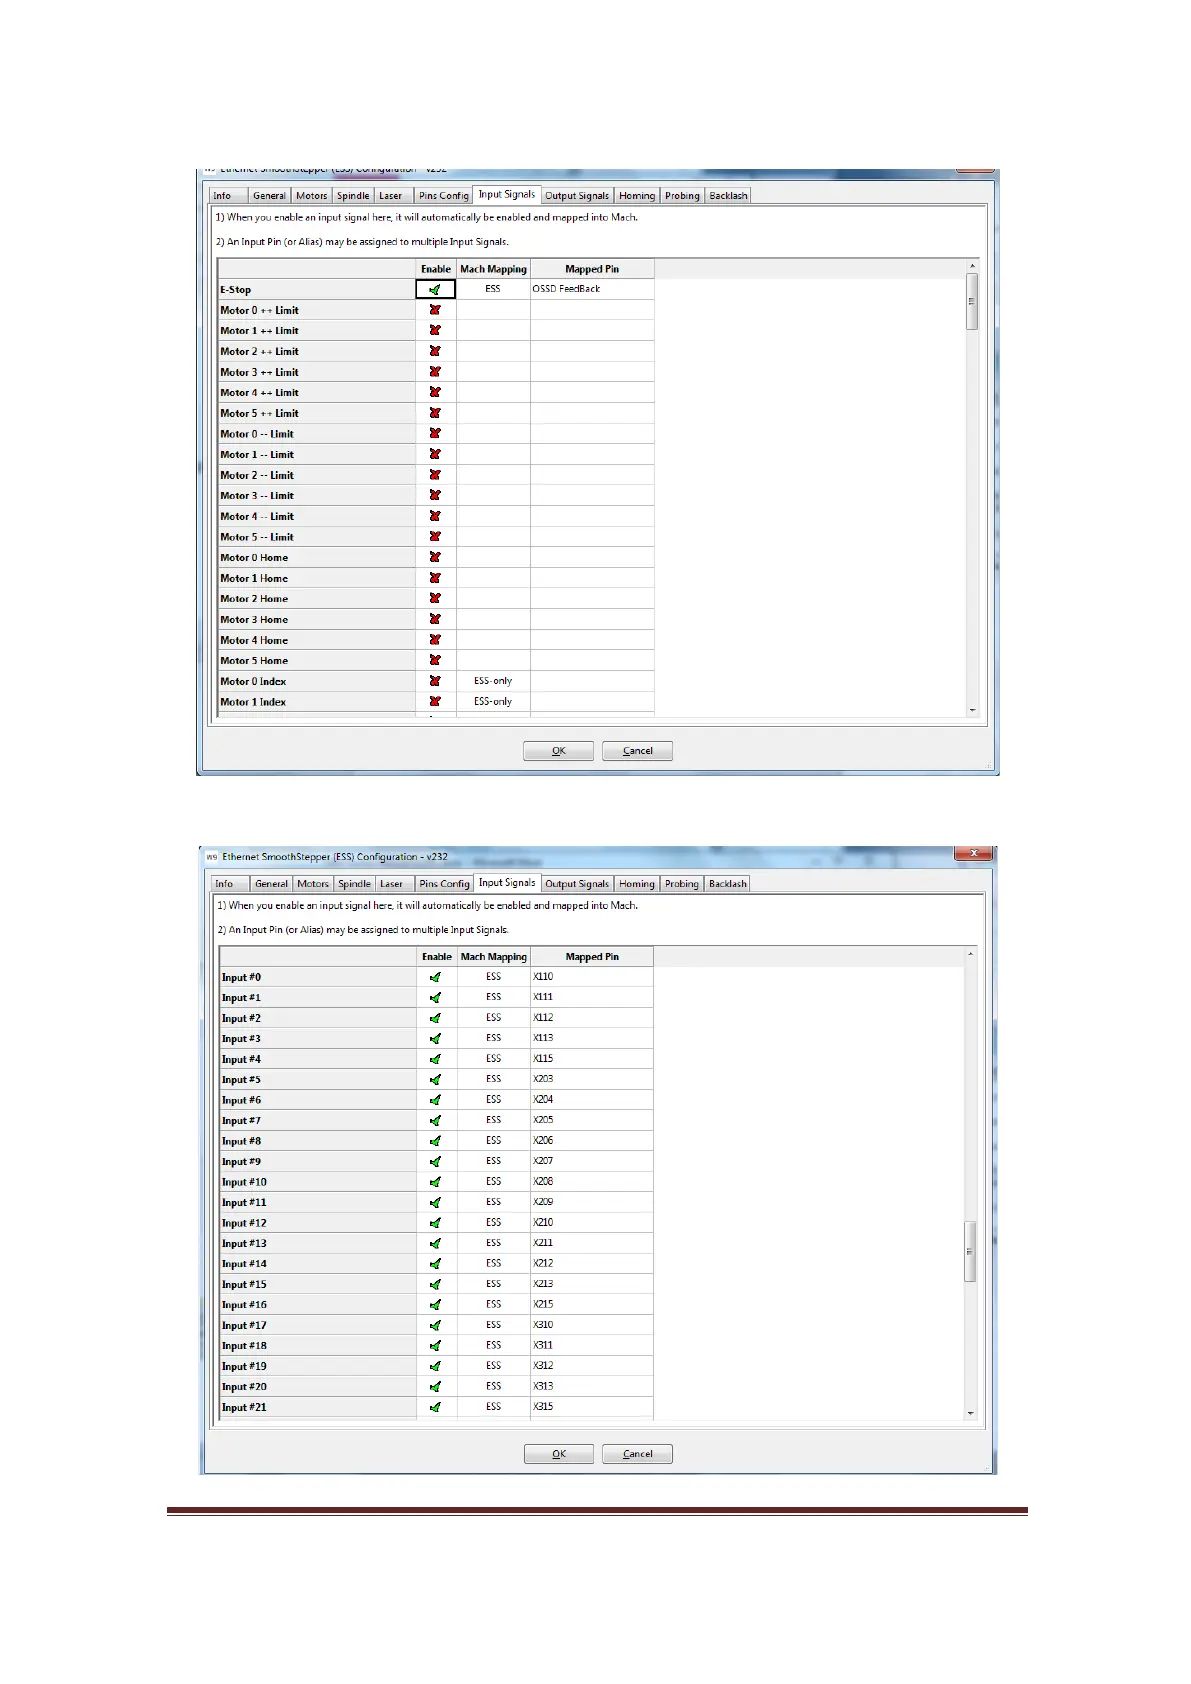The height and width of the screenshot is (1684, 1191).
Task: Enable the Motor 1 Index signal
Action: point(435,702)
